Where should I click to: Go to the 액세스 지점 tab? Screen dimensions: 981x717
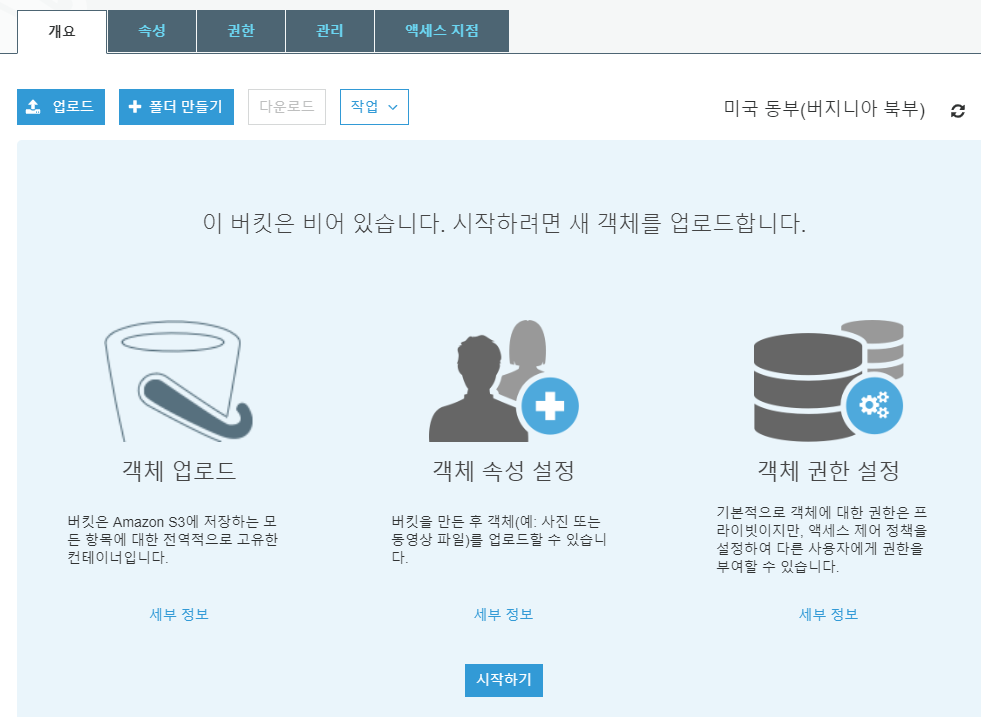pos(442,31)
